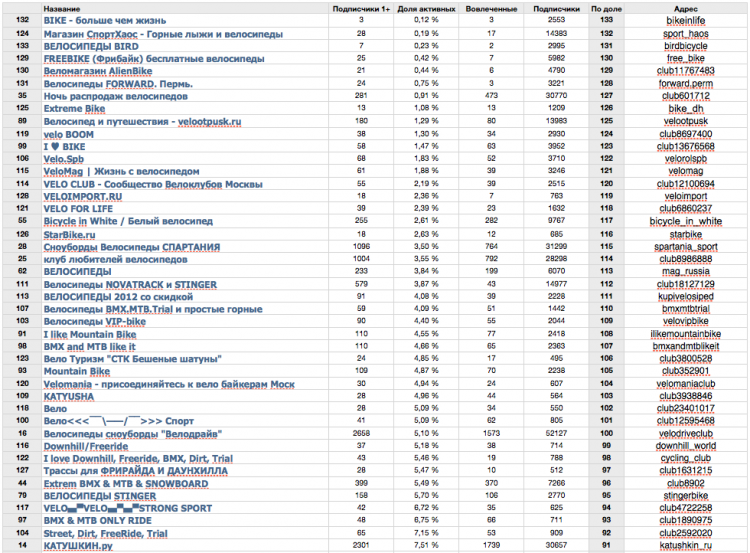The width and height of the screenshot is (750, 553).
Task: Open ВЕЛОСИПЕДЫ 2012 со скидкой link
Action: (118, 297)
